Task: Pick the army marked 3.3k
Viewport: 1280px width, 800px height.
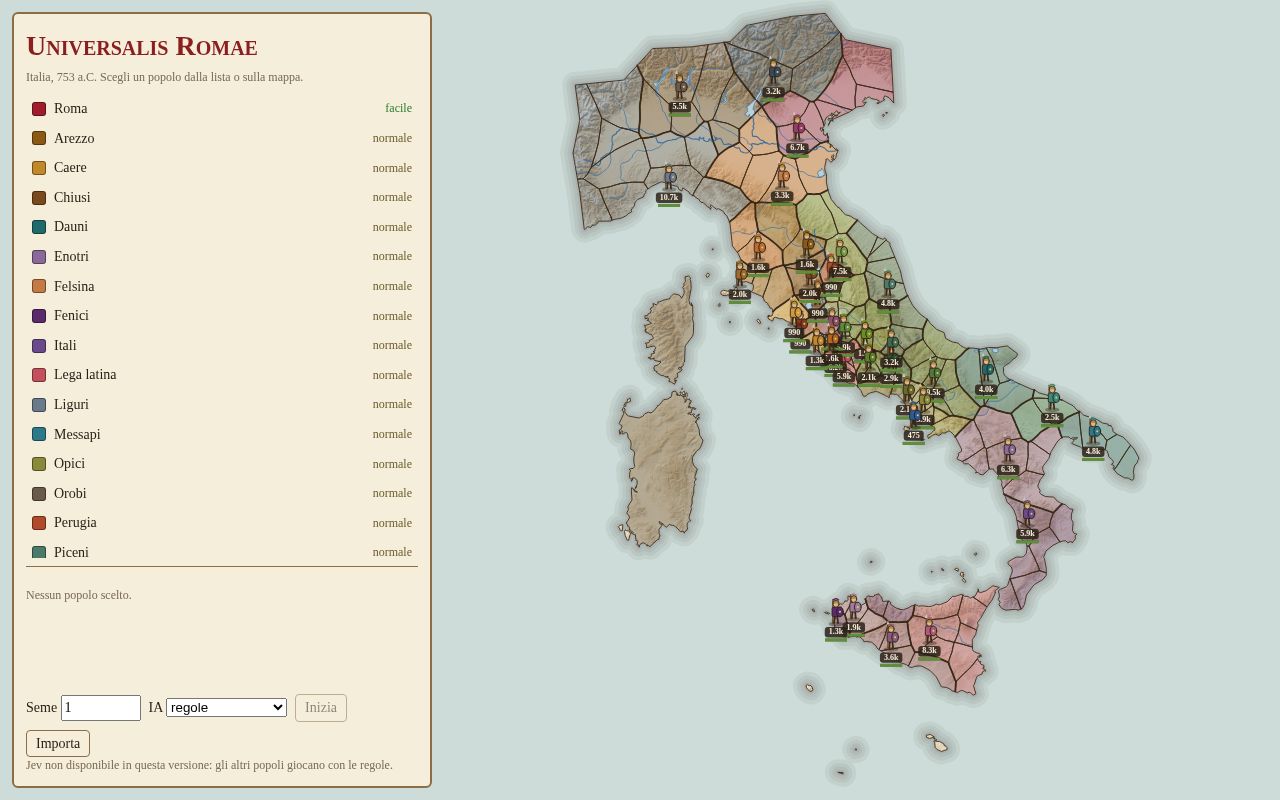Action: [782, 182]
